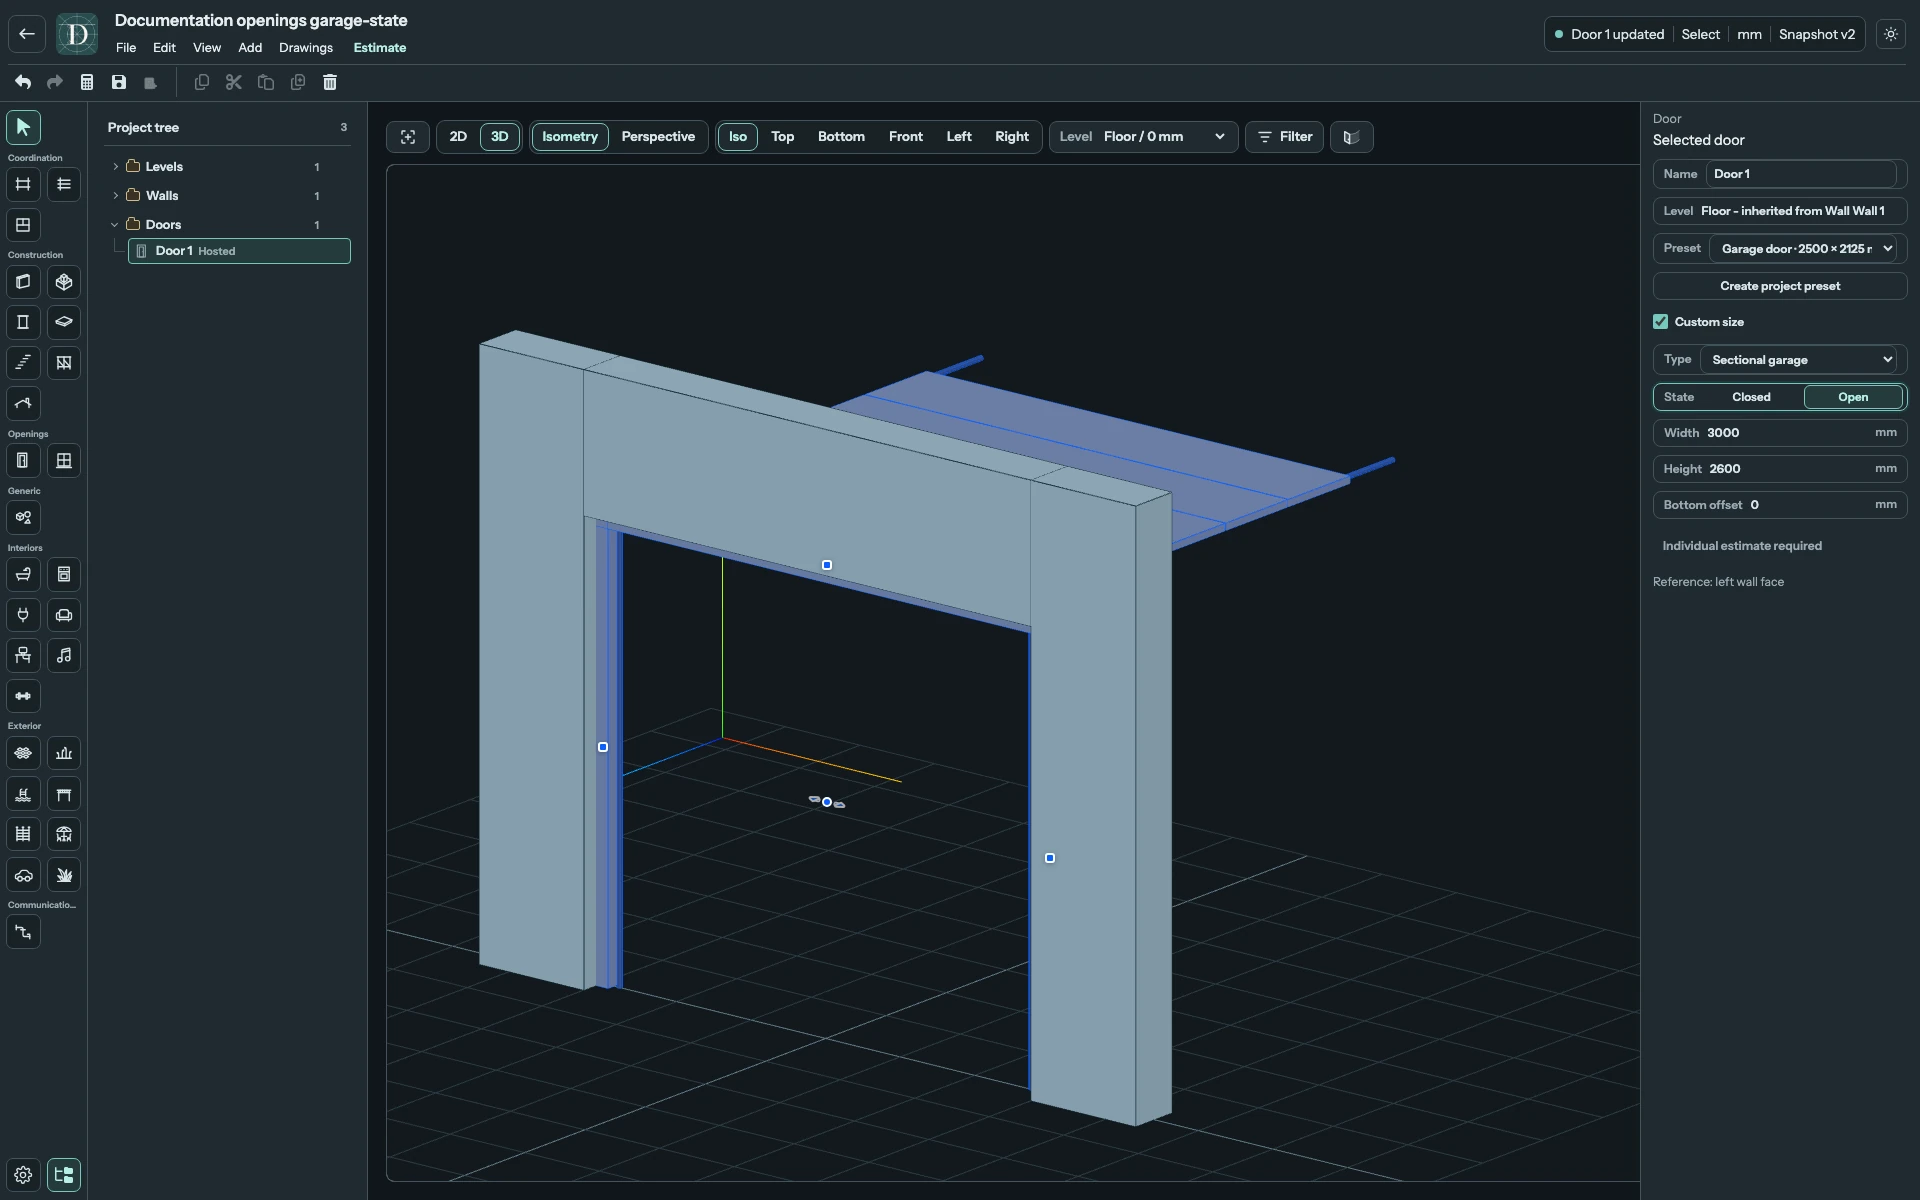Click the zoom-to-fit viewport icon
1920x1200 pixels.
(x=408, y=137)
